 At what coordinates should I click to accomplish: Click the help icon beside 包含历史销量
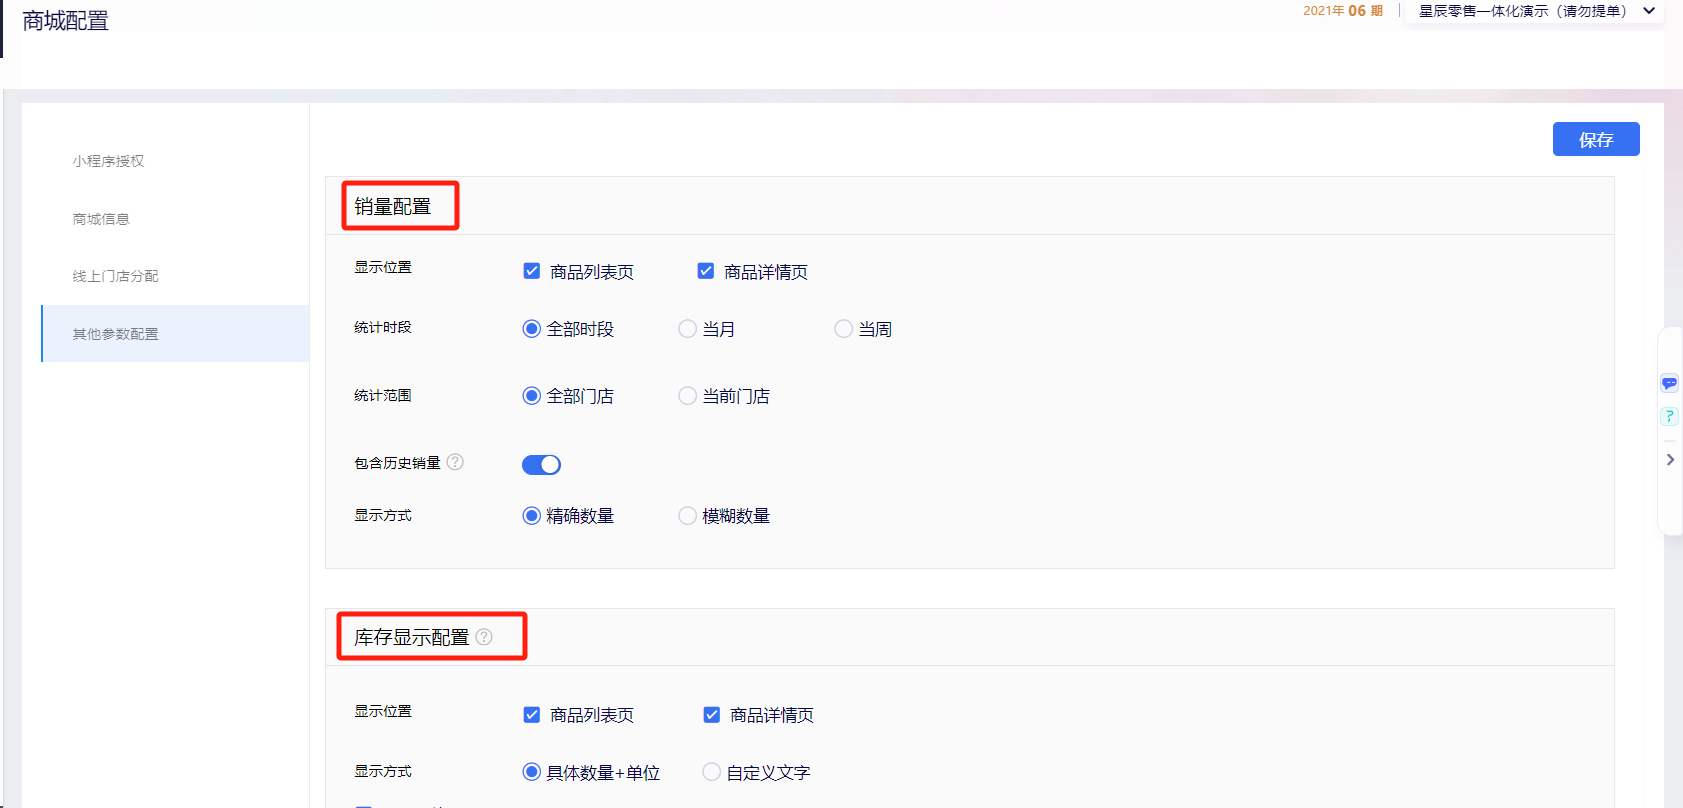click(x=455, y=462)
